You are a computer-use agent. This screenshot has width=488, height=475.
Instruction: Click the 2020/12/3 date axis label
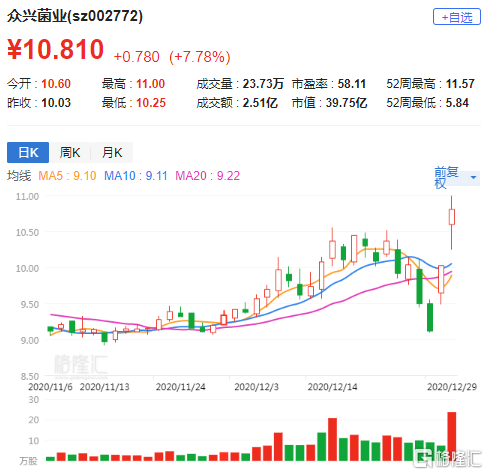coord(256,387)
